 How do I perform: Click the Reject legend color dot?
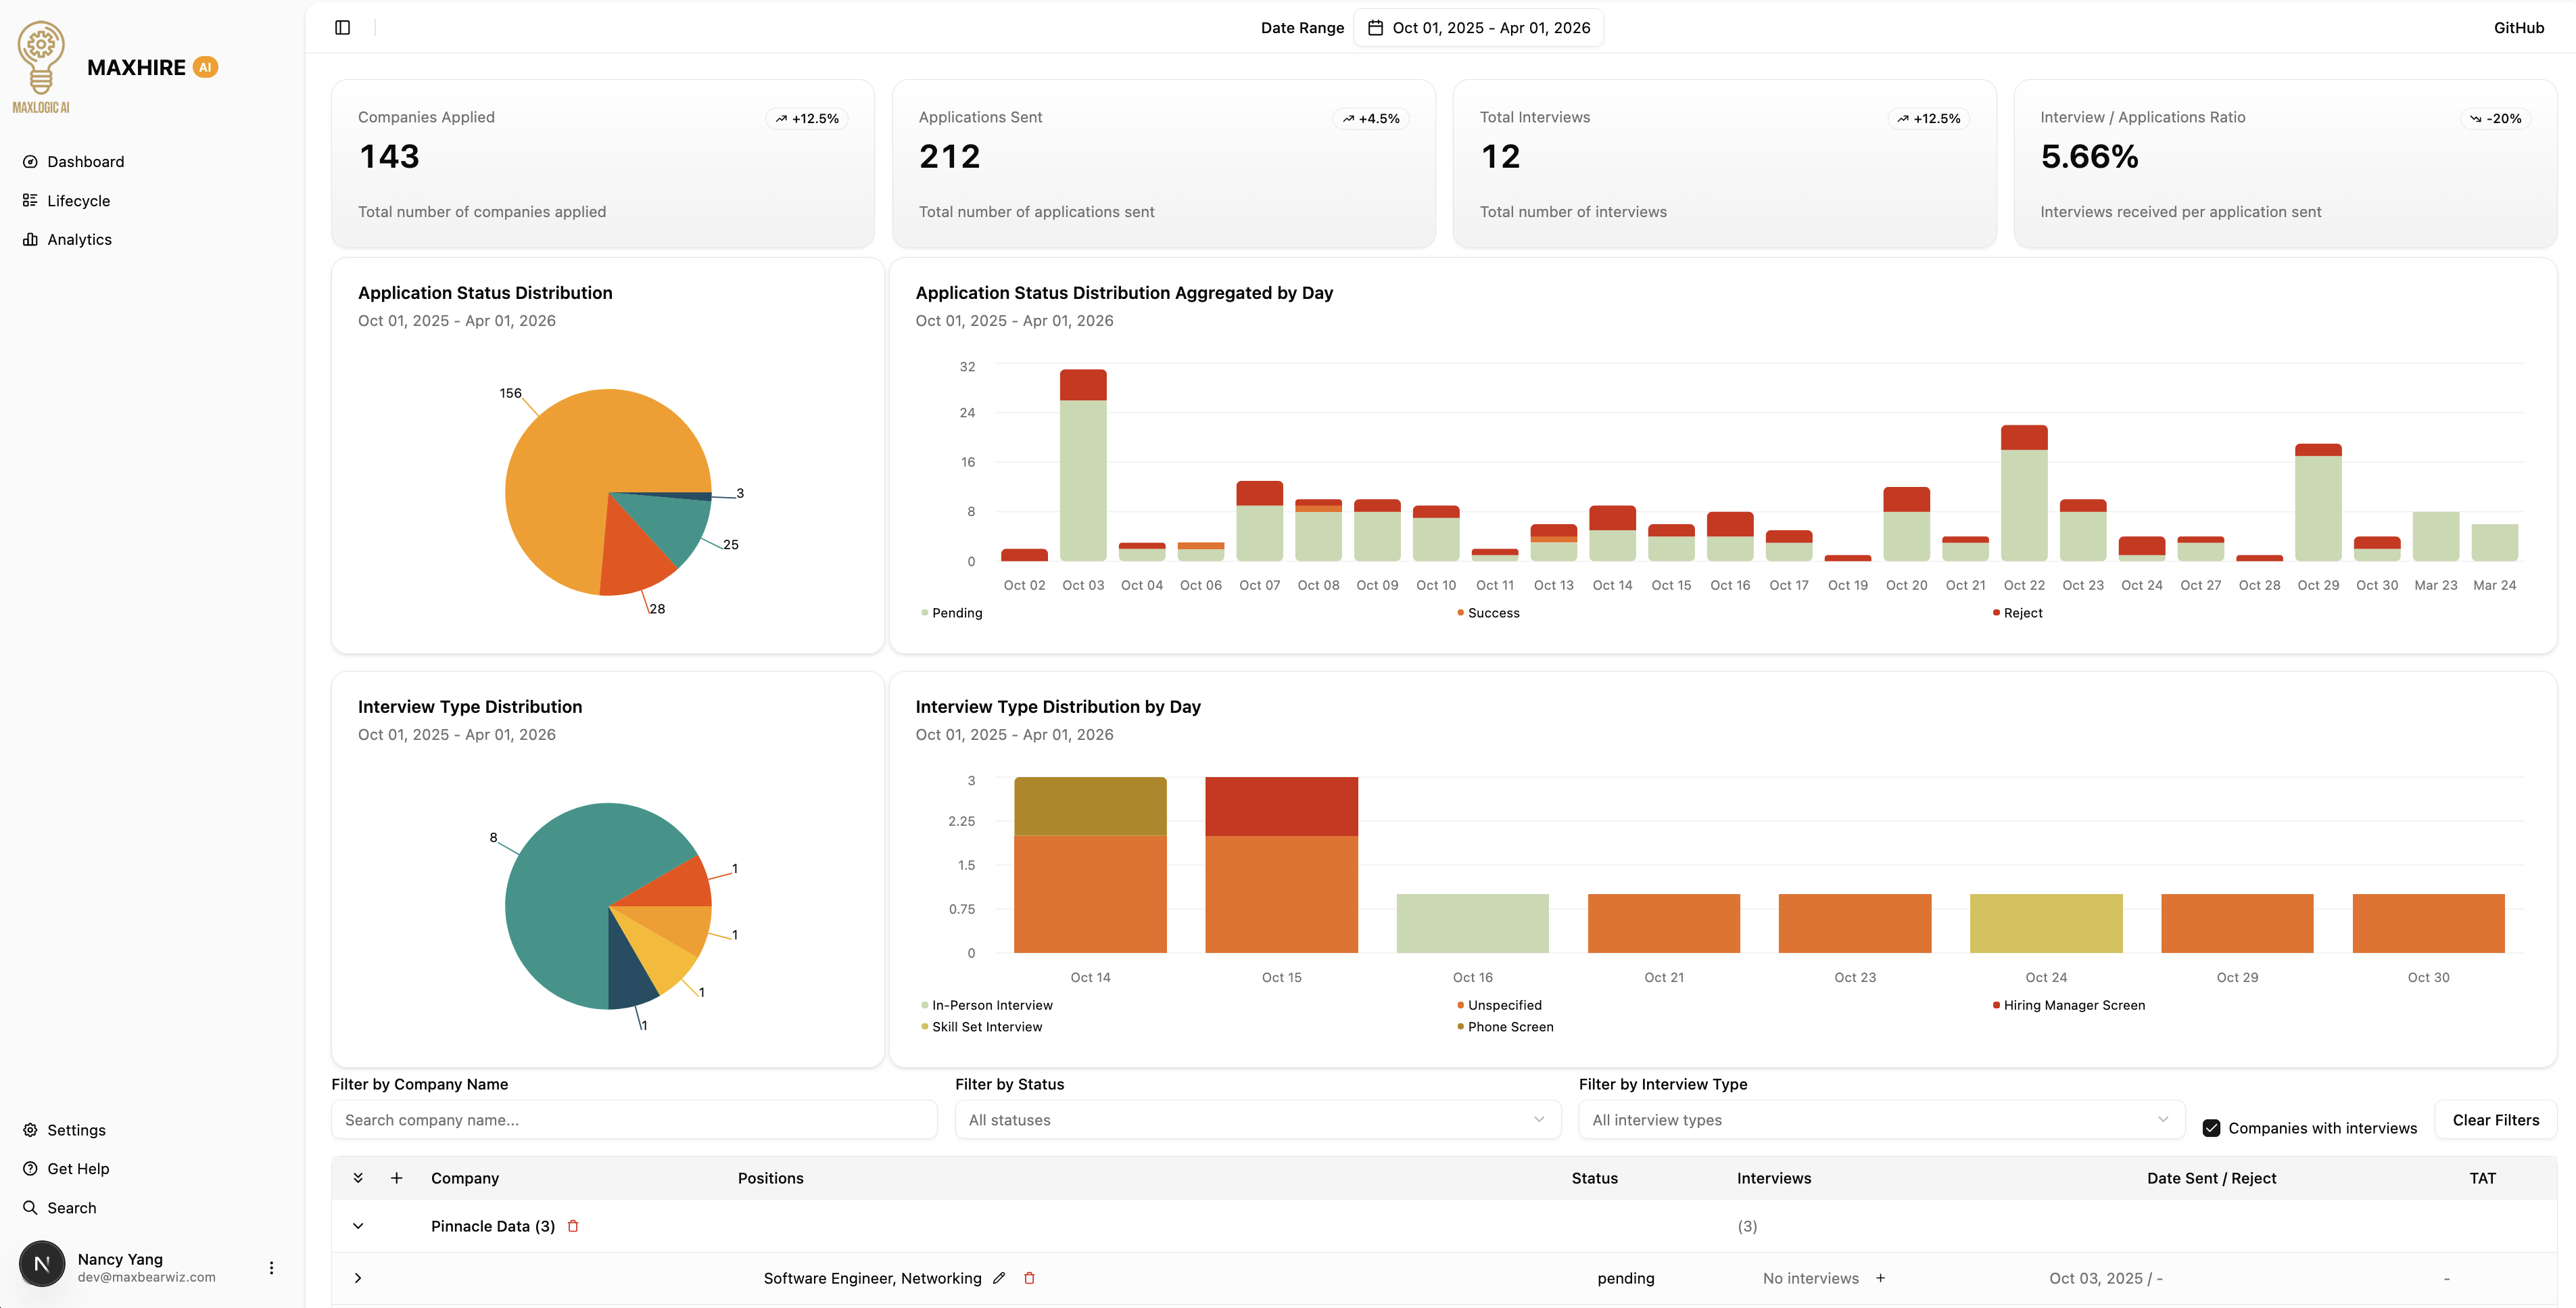1996,612
